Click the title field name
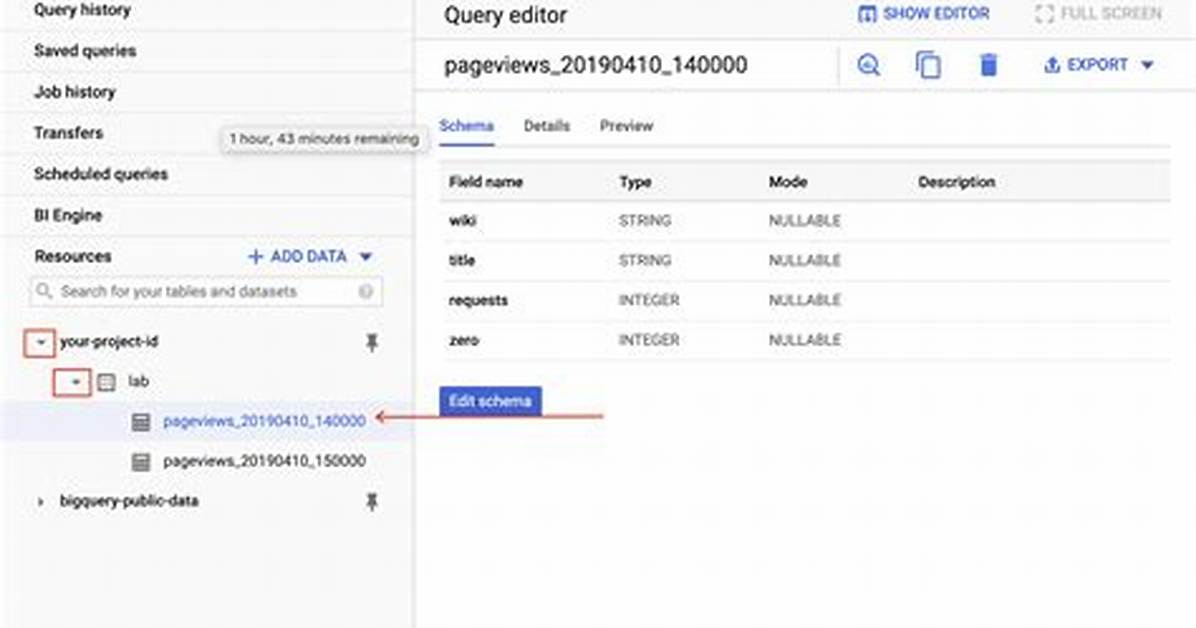This screenshot has height=628, width=1196. click(461, 260)
